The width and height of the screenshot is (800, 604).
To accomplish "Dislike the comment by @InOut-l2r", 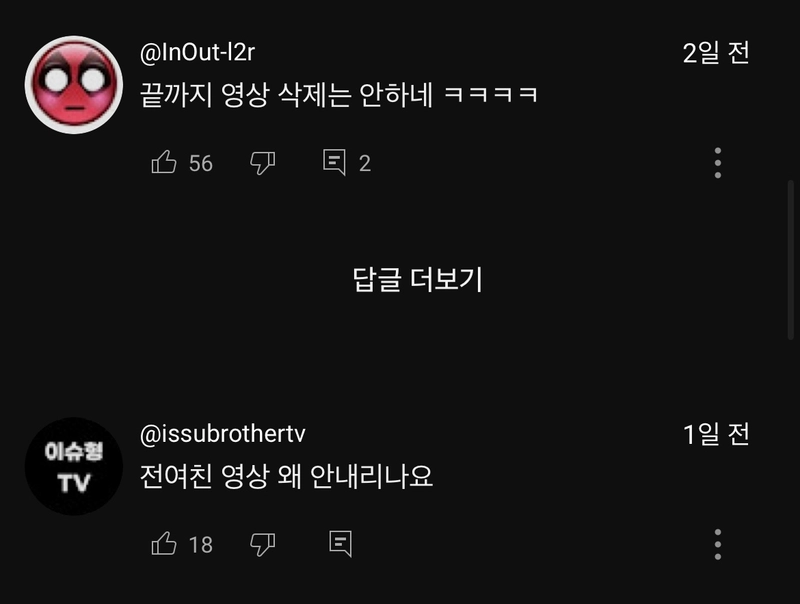I will pyautogui.click(x=263, y=163).
